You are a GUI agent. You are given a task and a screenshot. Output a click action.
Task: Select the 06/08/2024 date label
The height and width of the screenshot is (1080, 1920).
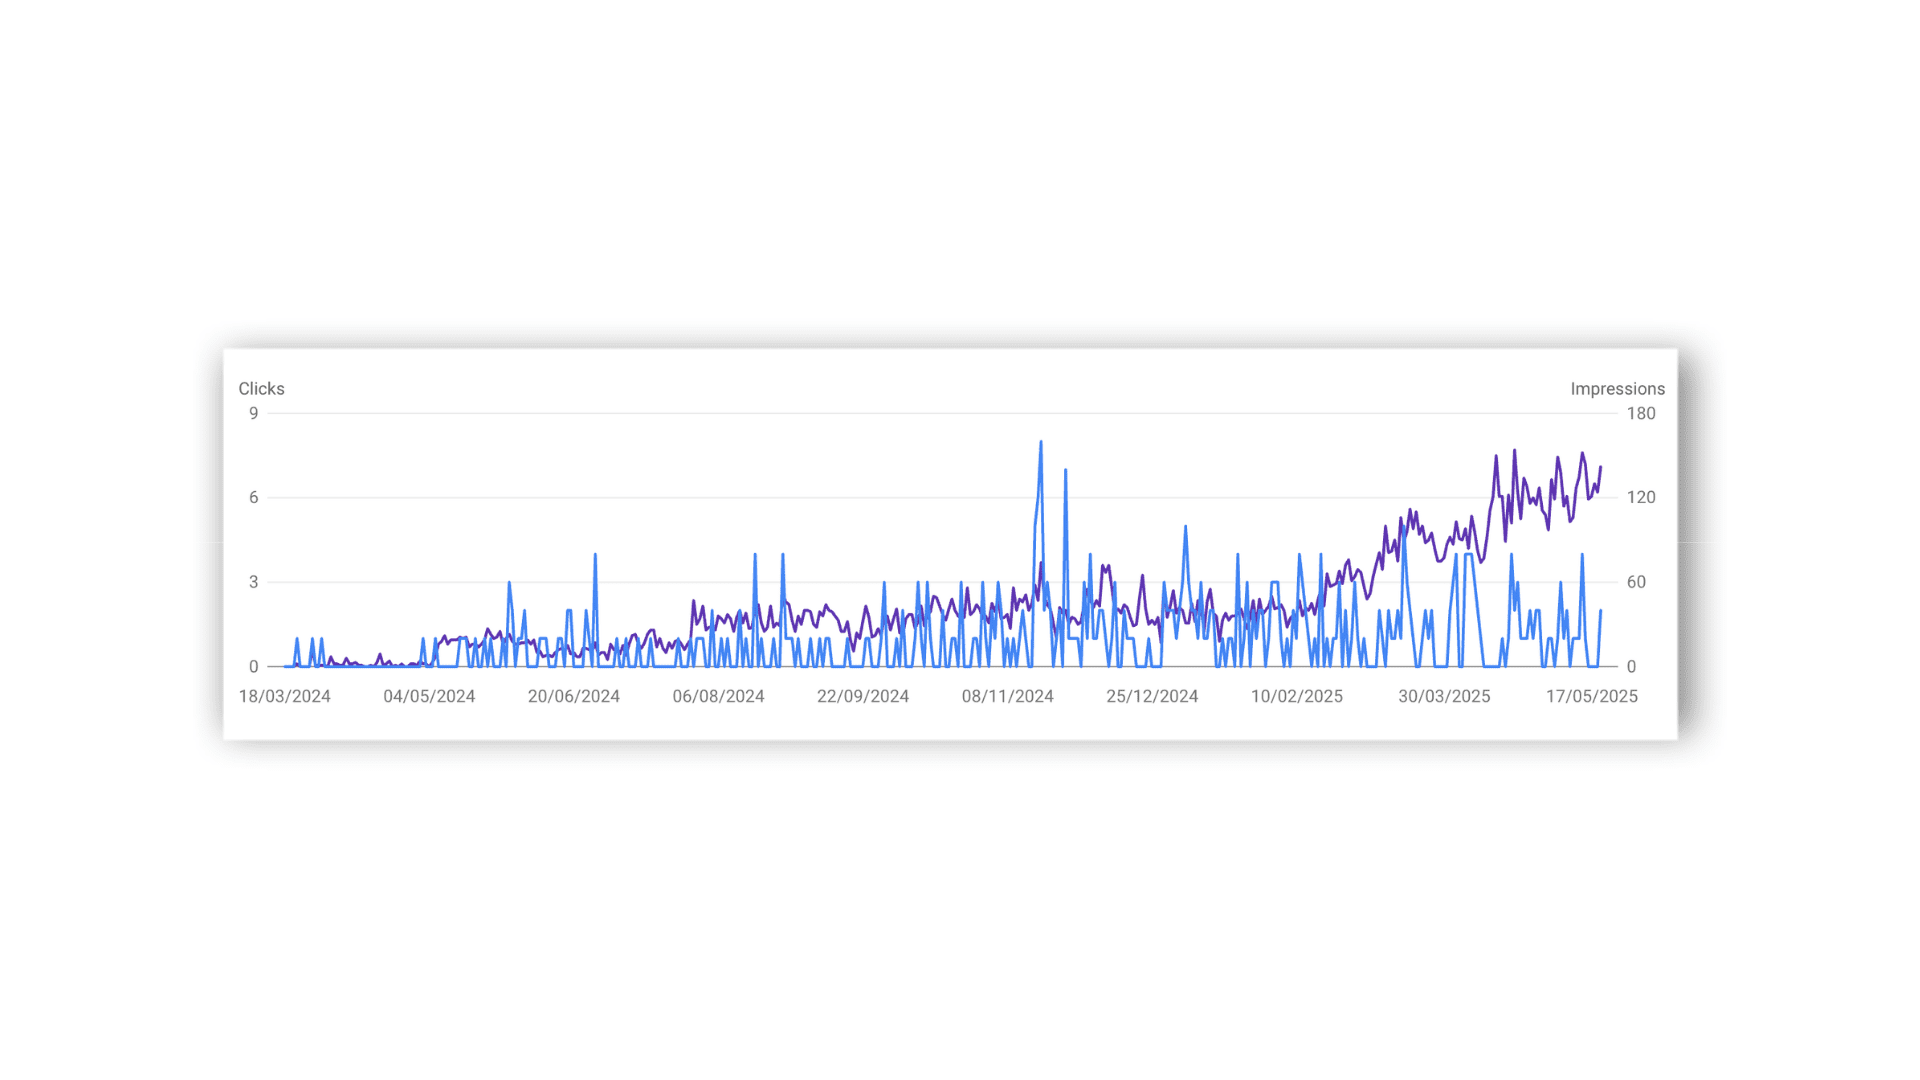[718, 696]
